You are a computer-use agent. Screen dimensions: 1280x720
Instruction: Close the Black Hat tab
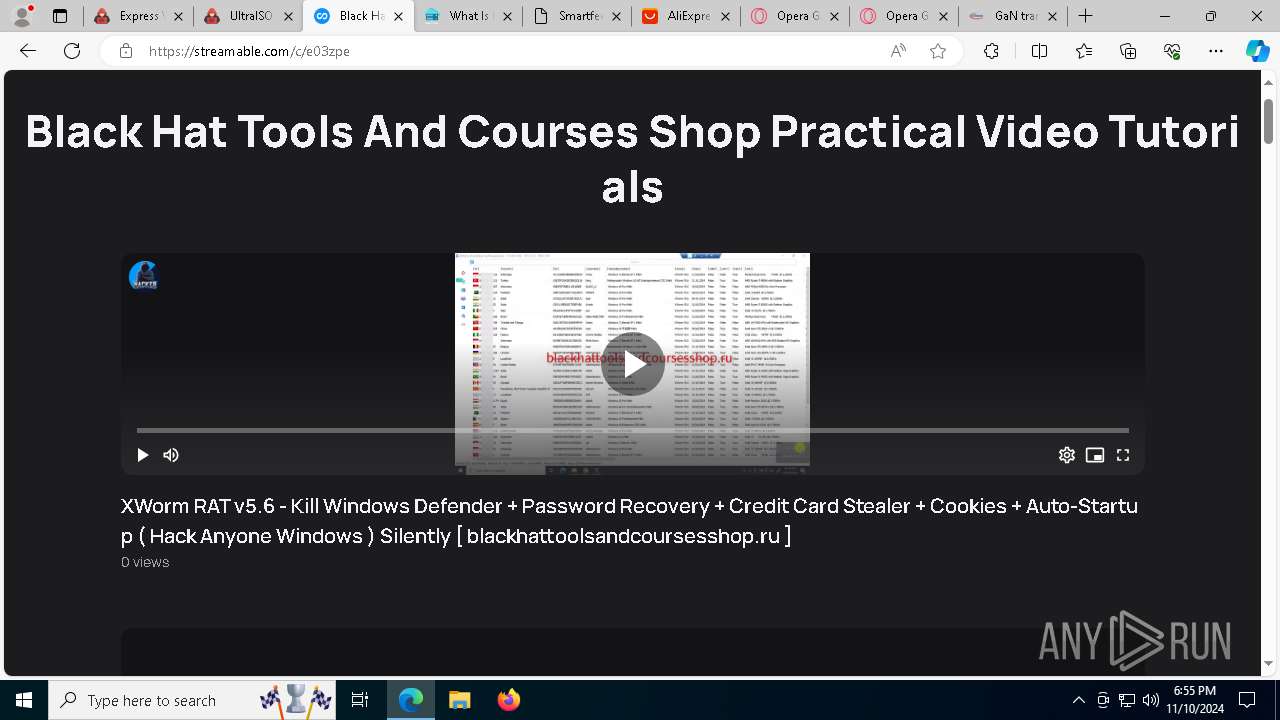(x=398, y=16)
